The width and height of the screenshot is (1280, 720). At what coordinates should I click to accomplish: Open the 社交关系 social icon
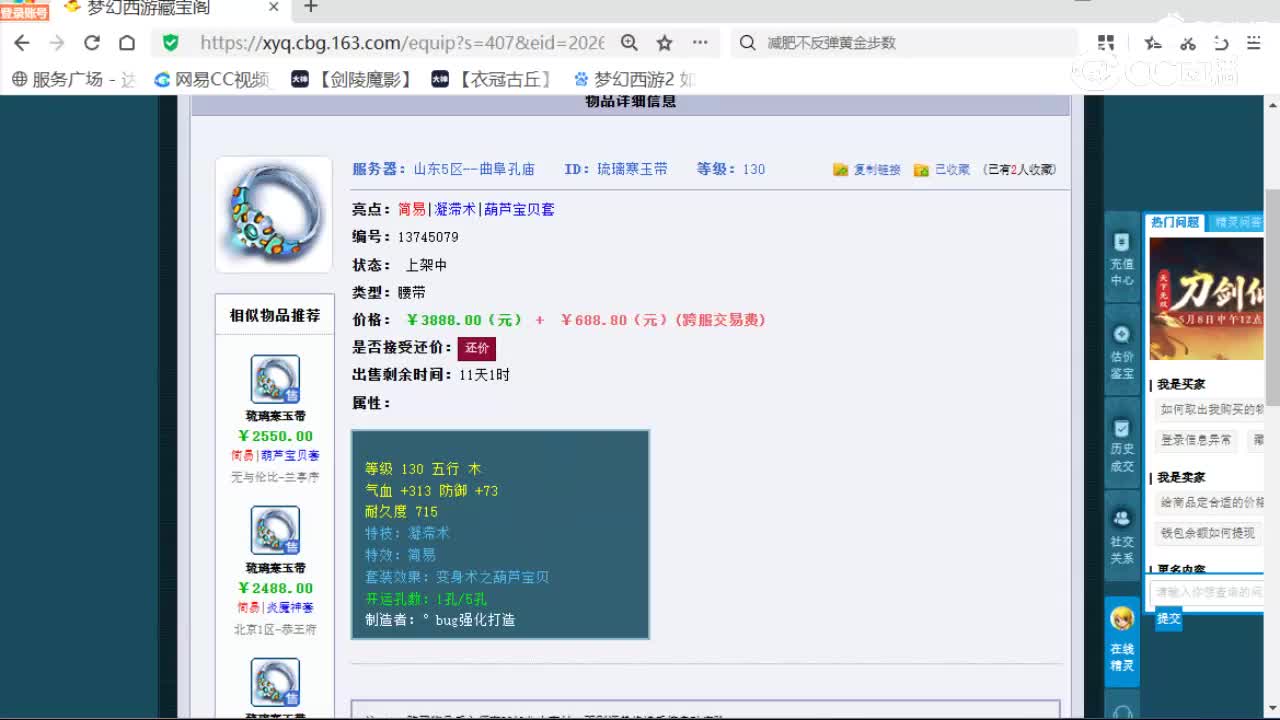click(x=1122, y=537)
